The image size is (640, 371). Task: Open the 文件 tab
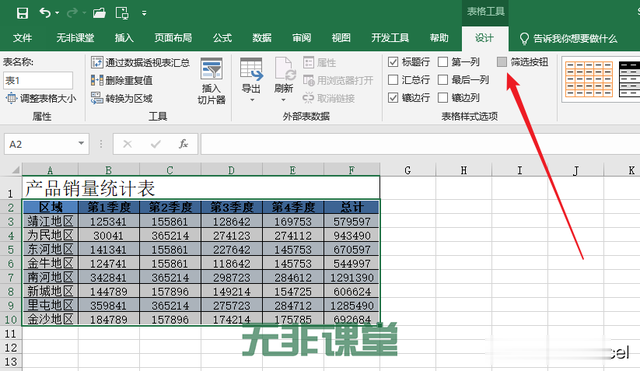pos(22,38)
